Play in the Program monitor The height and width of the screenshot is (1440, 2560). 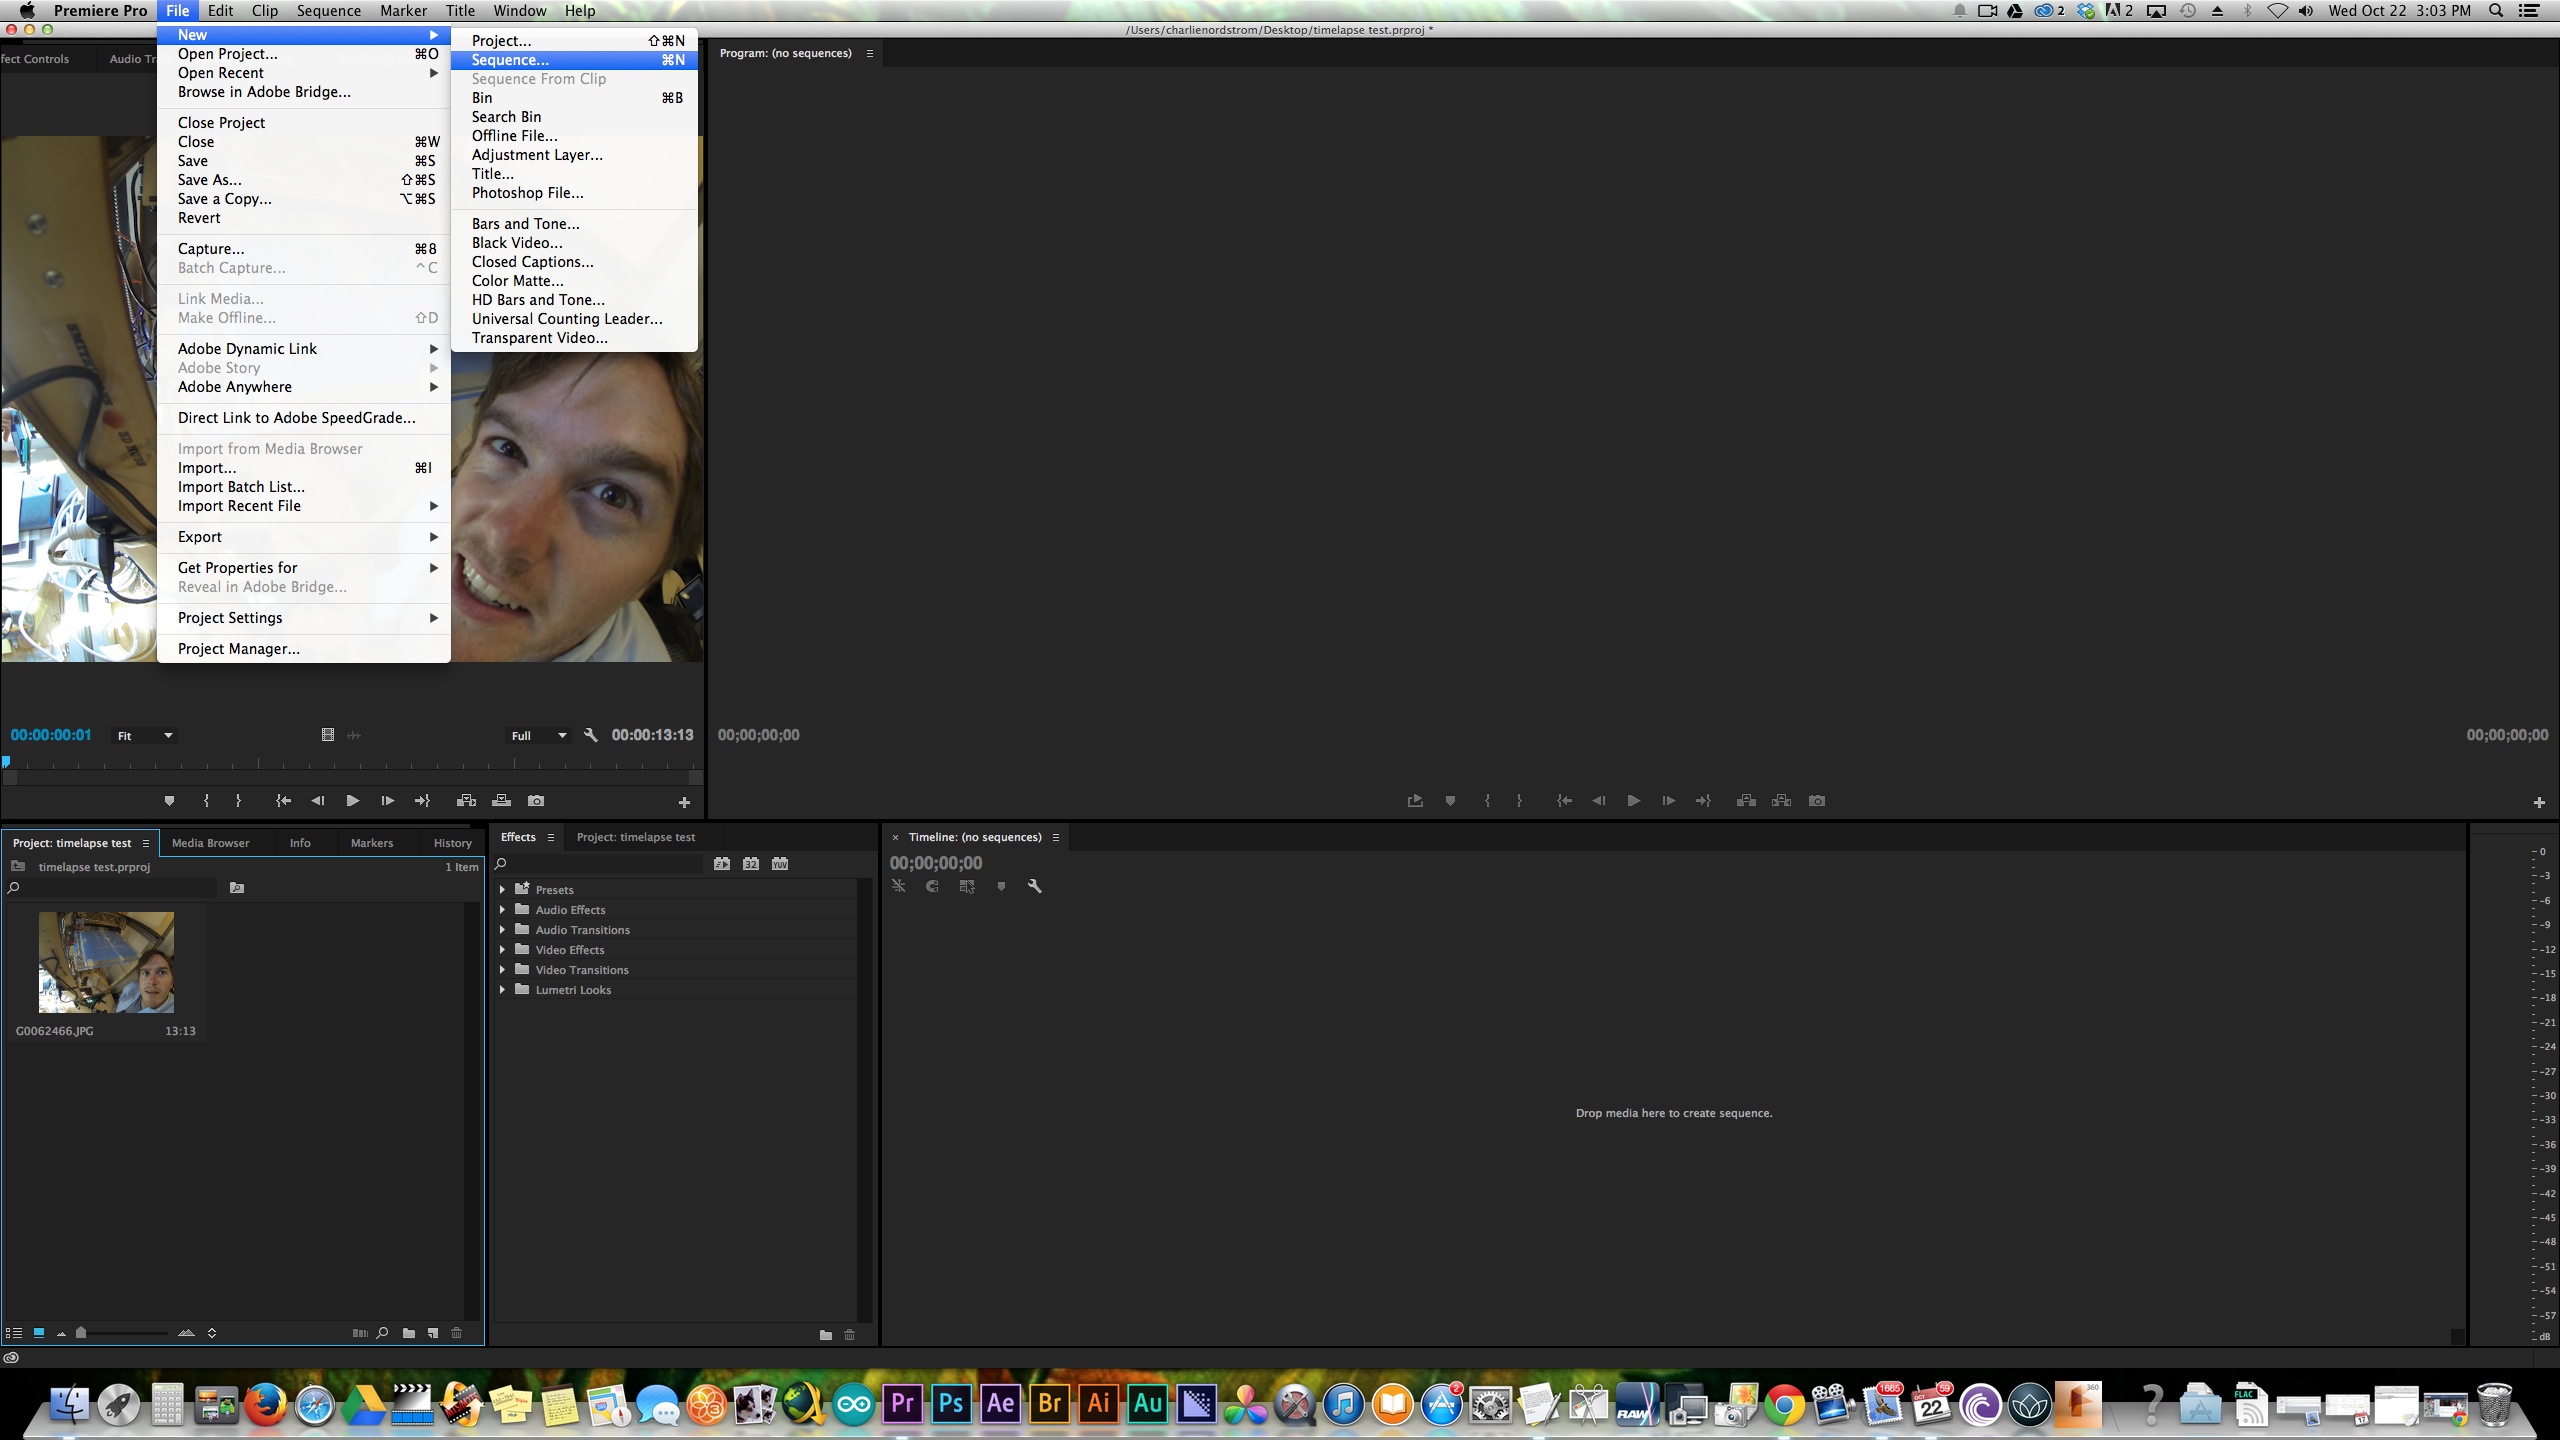pos(1633,801)
